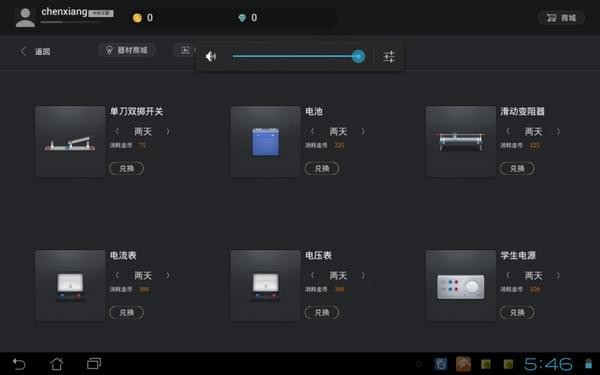
Task: Decrease duration for 滑动变阻器 with left arrow
Action: click(508, 132)
